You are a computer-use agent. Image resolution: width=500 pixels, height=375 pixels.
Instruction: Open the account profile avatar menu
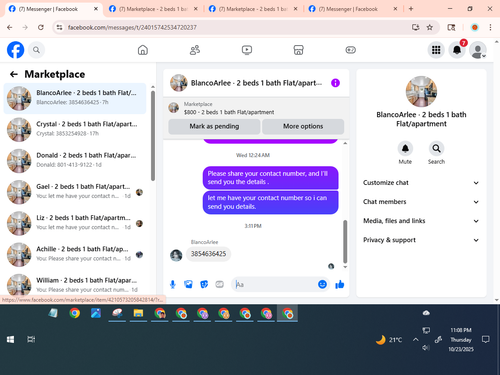coord(478,50)
